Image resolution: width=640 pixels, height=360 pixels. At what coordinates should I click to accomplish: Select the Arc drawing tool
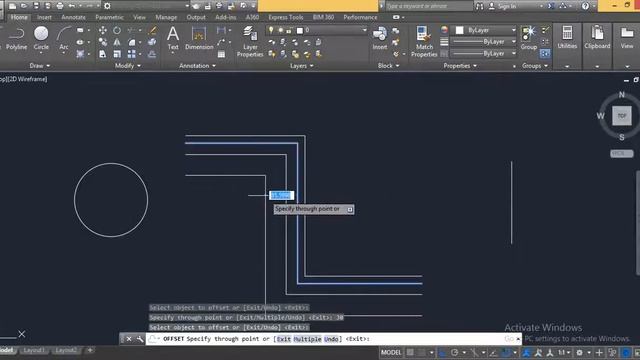[x=64, y=38]
